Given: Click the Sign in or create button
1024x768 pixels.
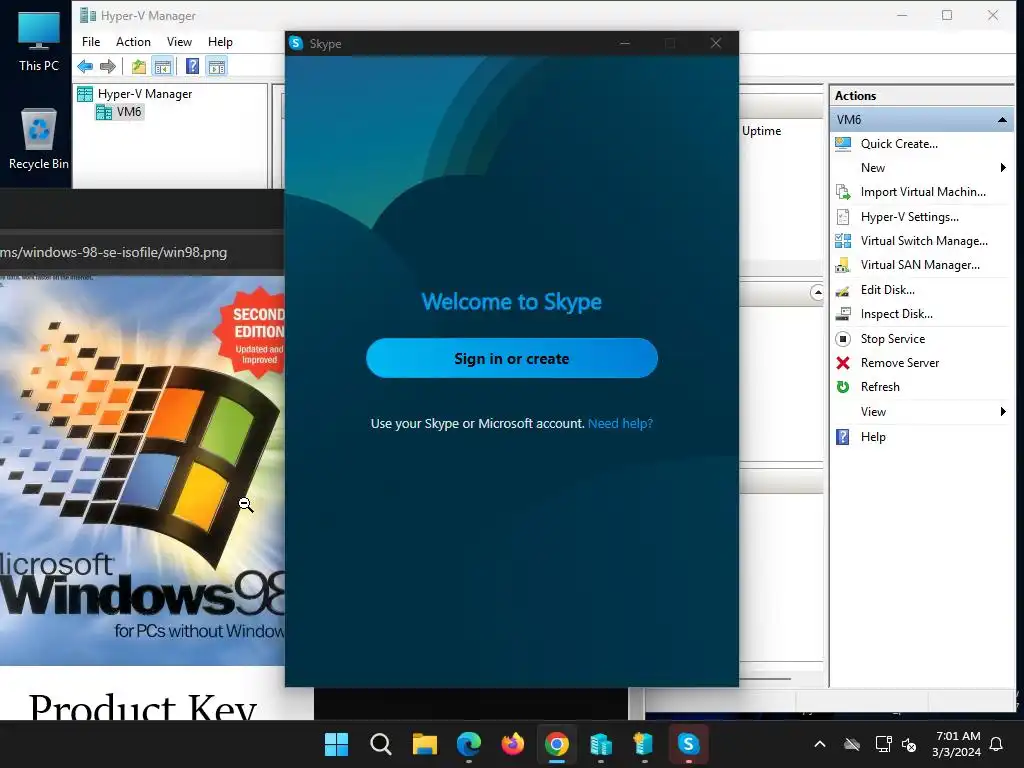Looking at the screenshot, I should (x=511, y=358).
